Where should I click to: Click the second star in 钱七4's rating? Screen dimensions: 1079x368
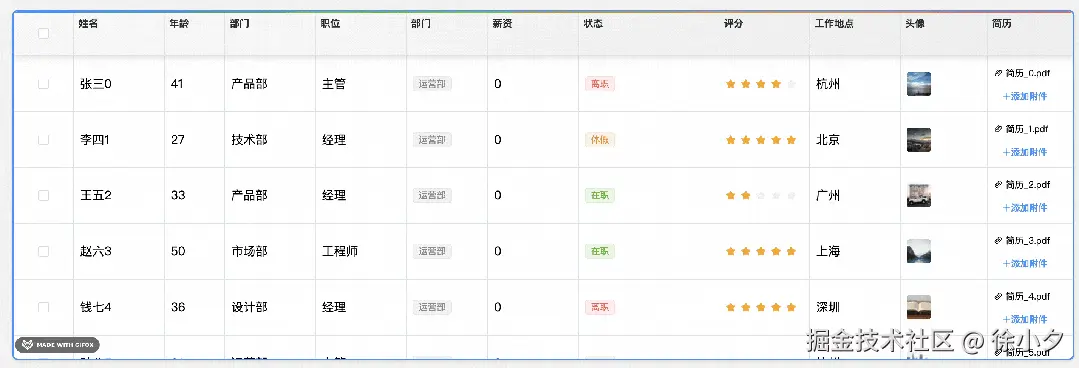coord(745,307)
